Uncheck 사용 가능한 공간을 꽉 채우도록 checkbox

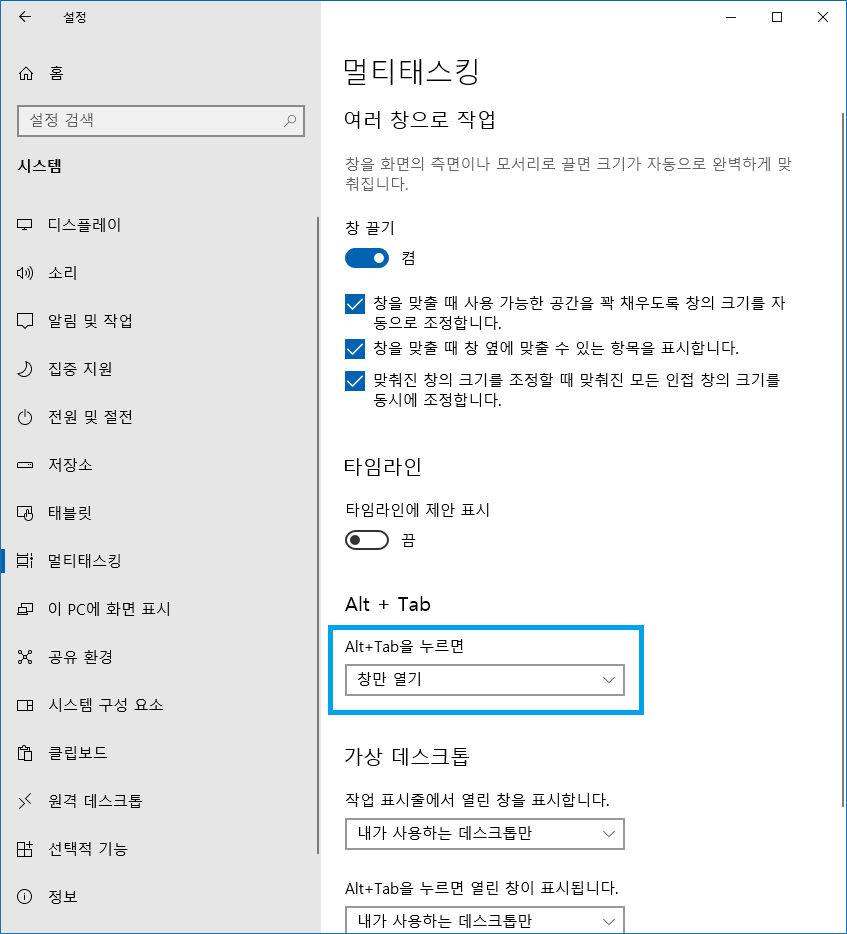pyautogui.click(x=354, y=304)
